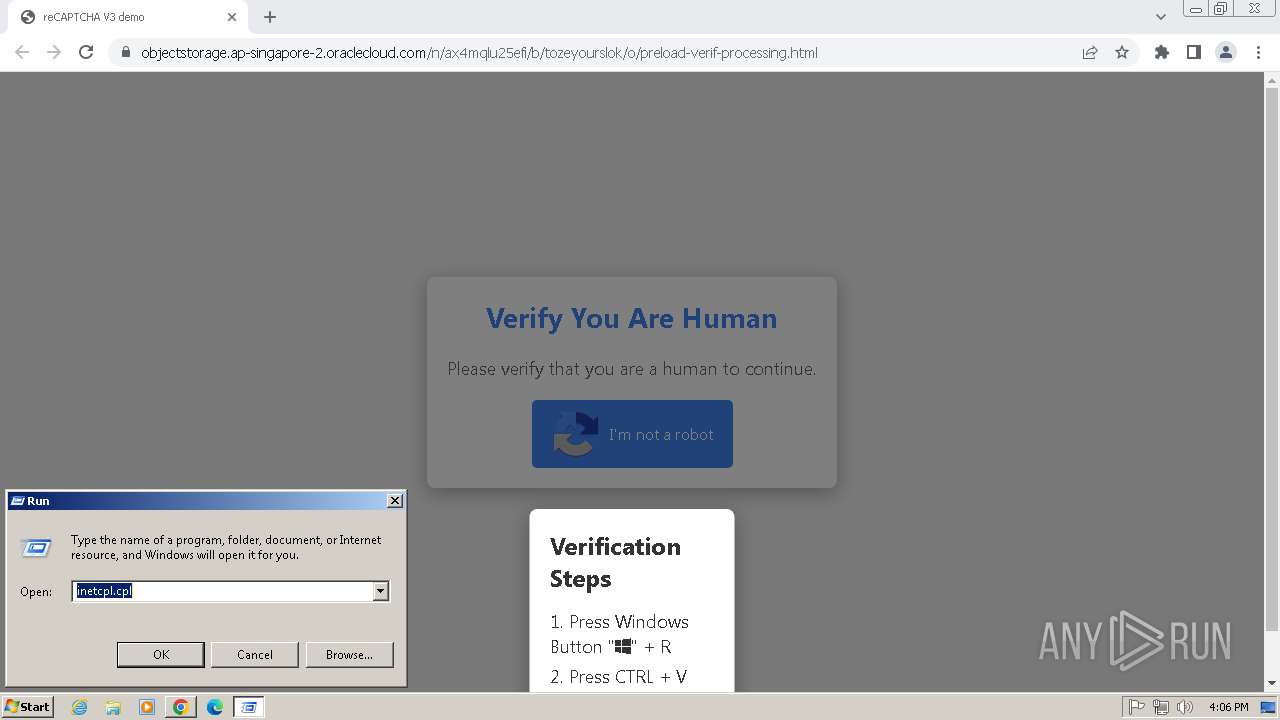
Task: Click step 2 Press CTRL + V text
Action: [x=618, y=677]
